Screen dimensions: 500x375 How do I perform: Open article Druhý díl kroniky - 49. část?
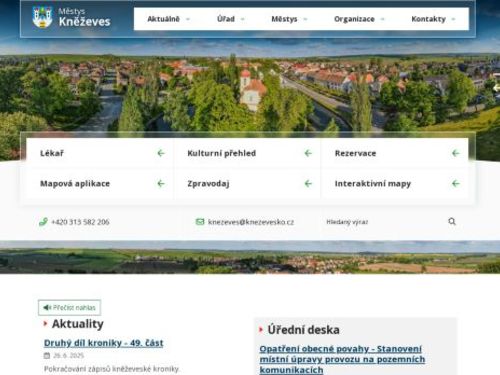pos(104,343)
